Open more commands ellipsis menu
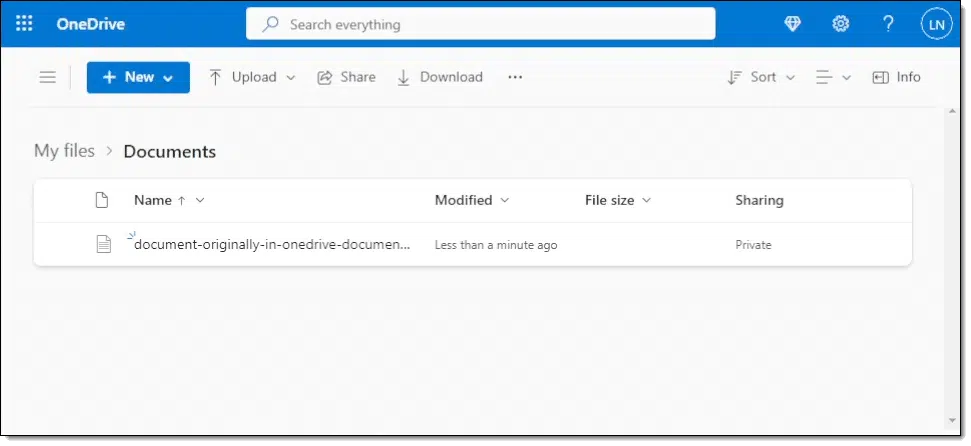 (x=515, y=77)
